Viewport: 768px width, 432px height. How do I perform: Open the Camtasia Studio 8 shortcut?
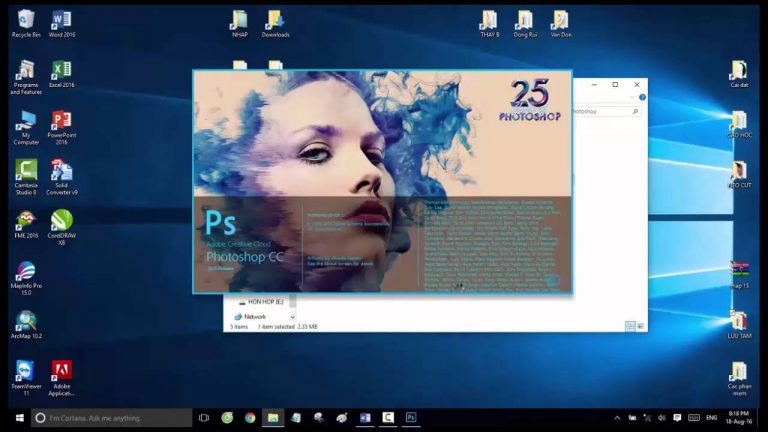[26, 177]
